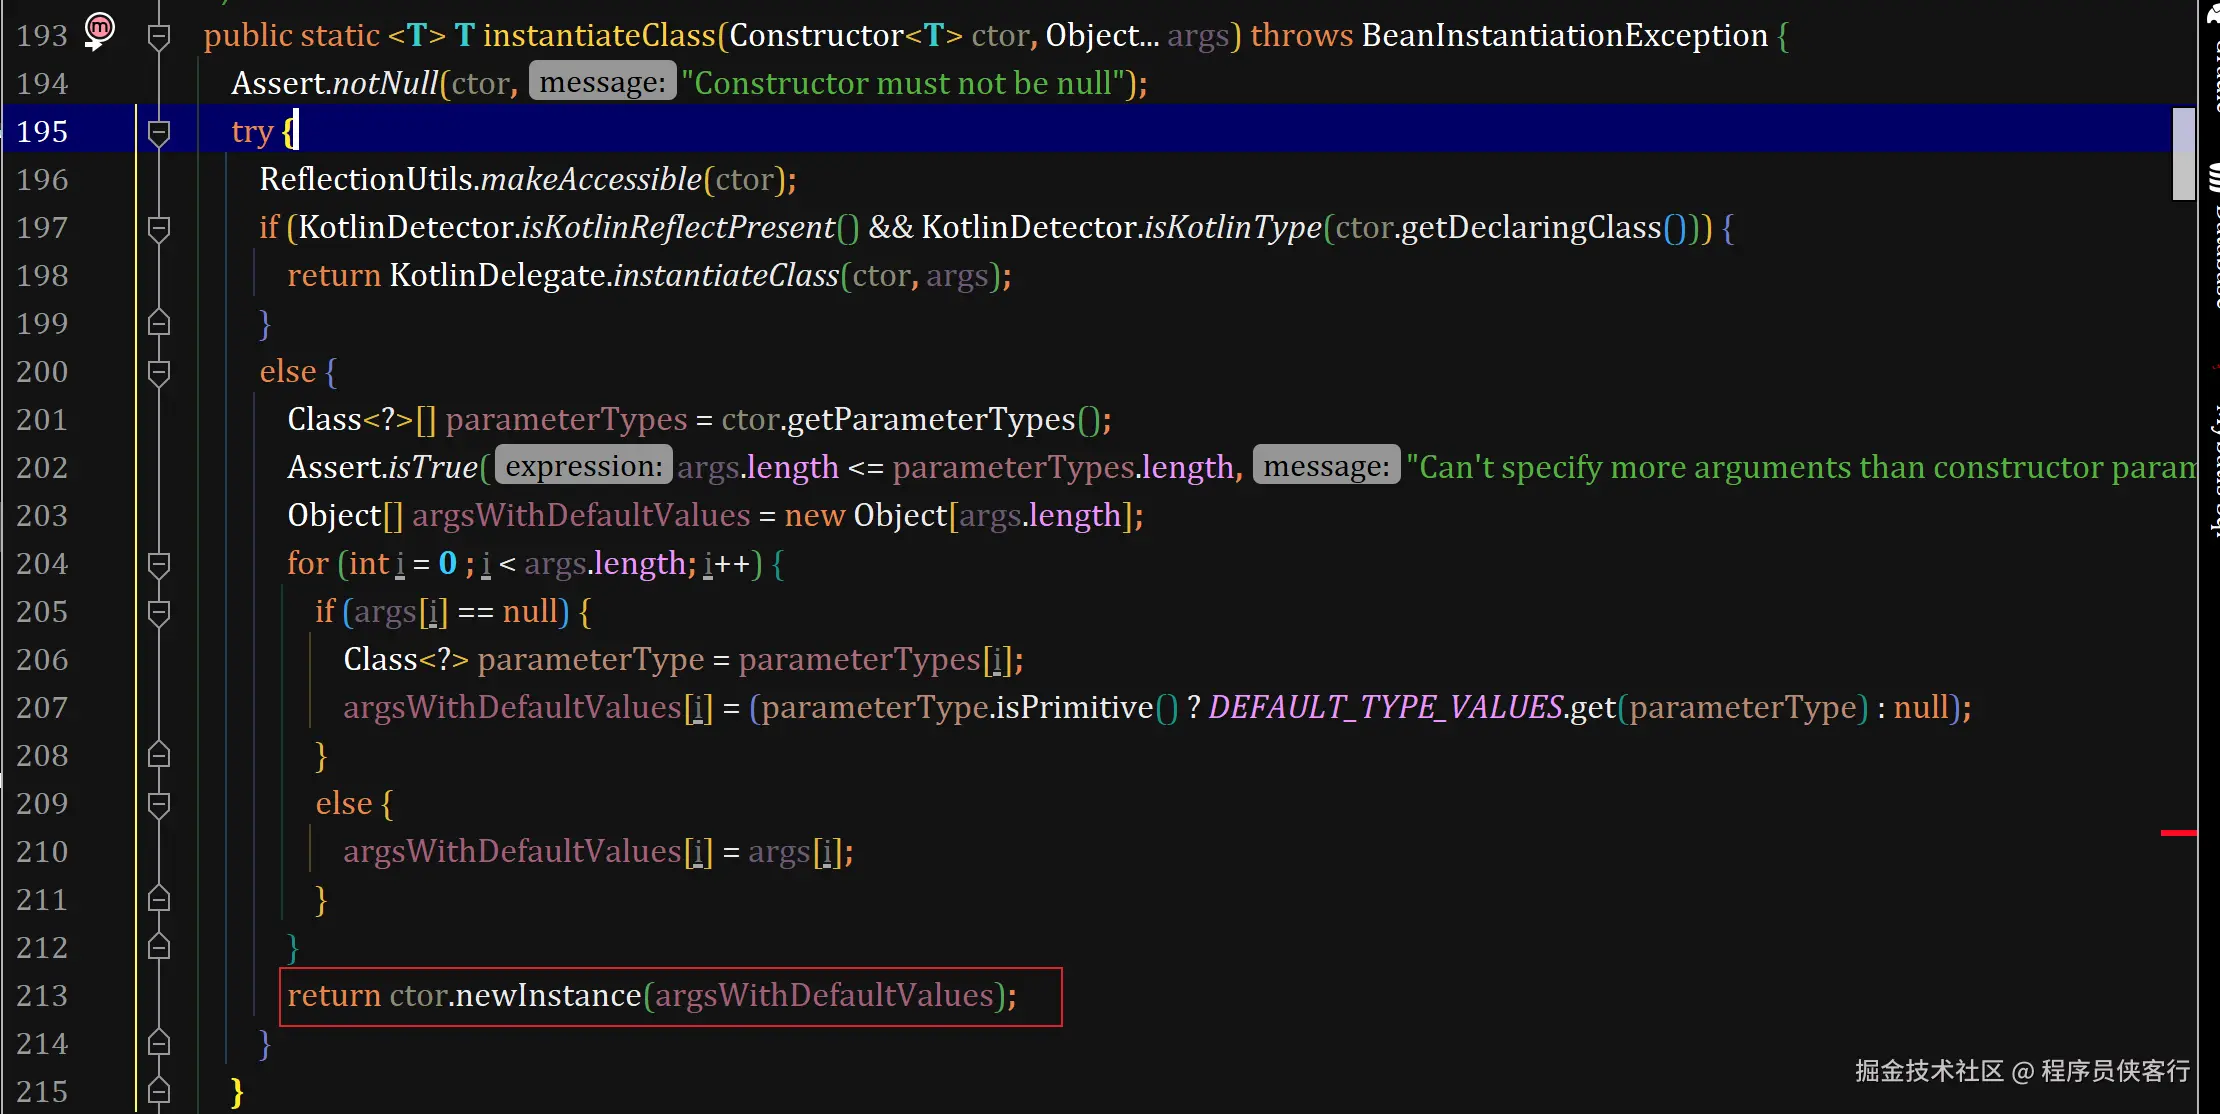2220x1114 pixels.
Task: Click the fold end marker on line 208
Action: tap(159, 755)
